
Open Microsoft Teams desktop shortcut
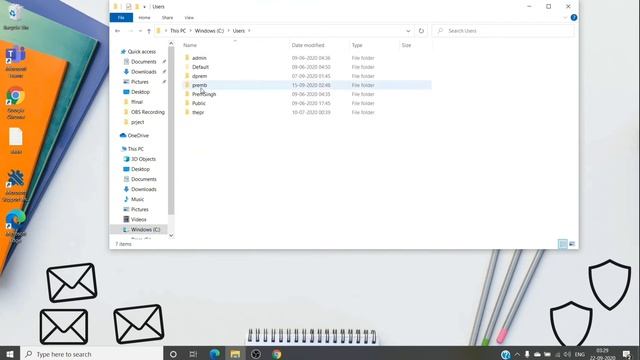tap(16, 63)
